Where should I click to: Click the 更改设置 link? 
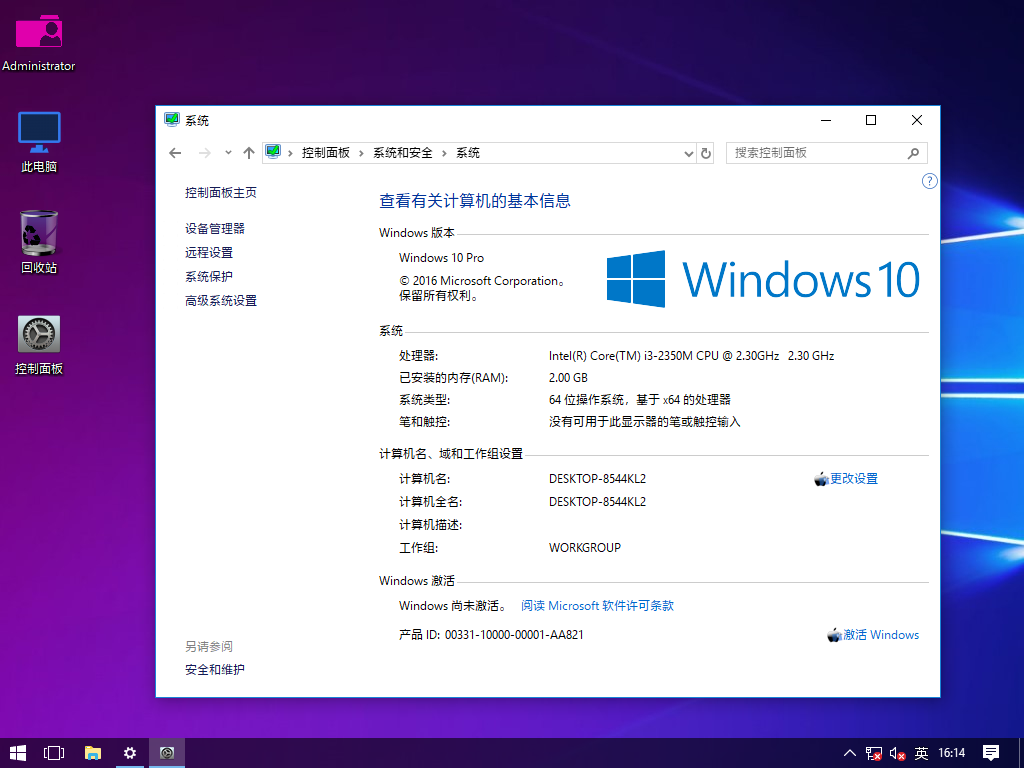(853, 479)
